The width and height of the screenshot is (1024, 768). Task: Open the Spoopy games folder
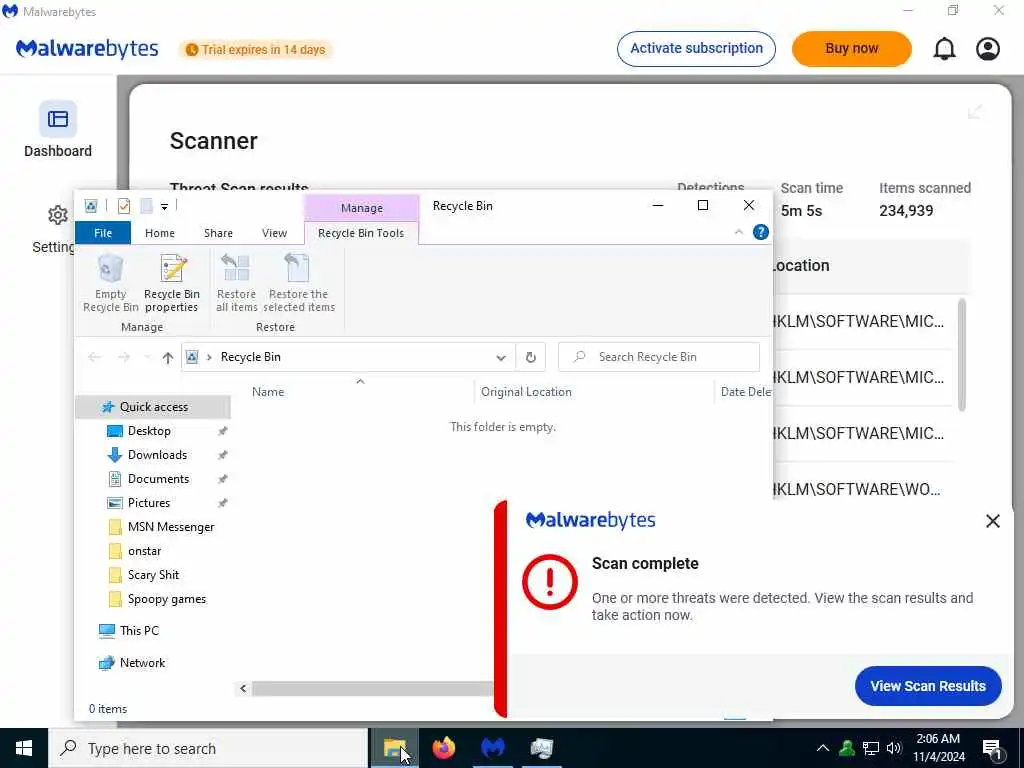pos(167,600)
